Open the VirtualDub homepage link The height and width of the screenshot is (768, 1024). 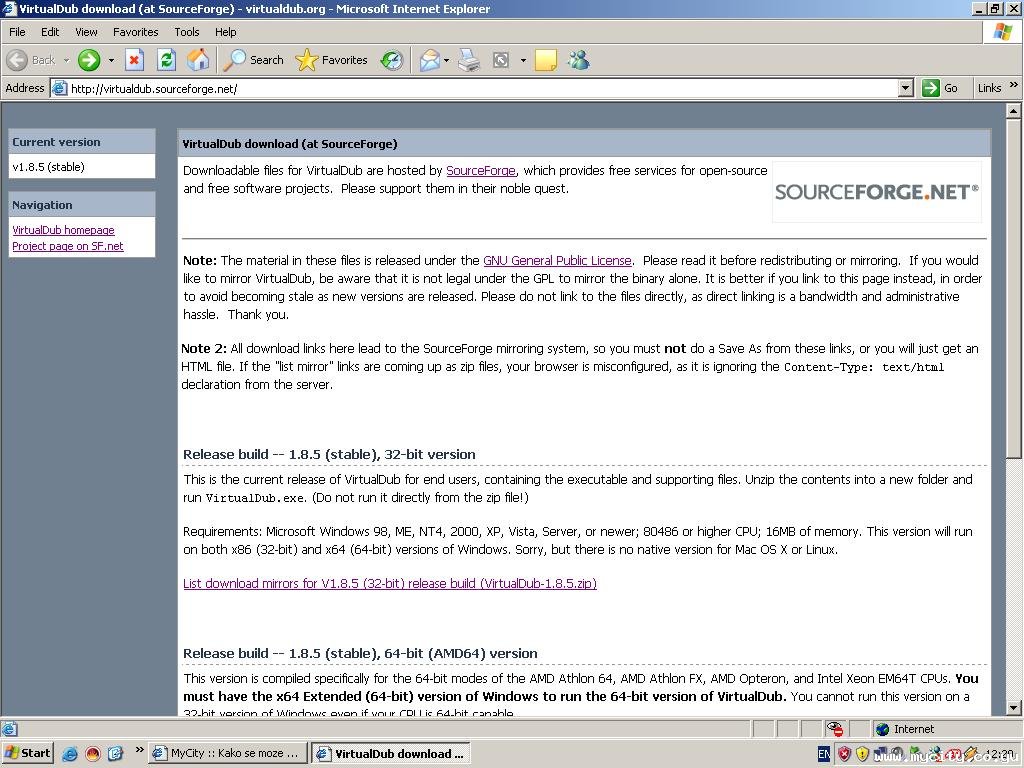[63, 230]
